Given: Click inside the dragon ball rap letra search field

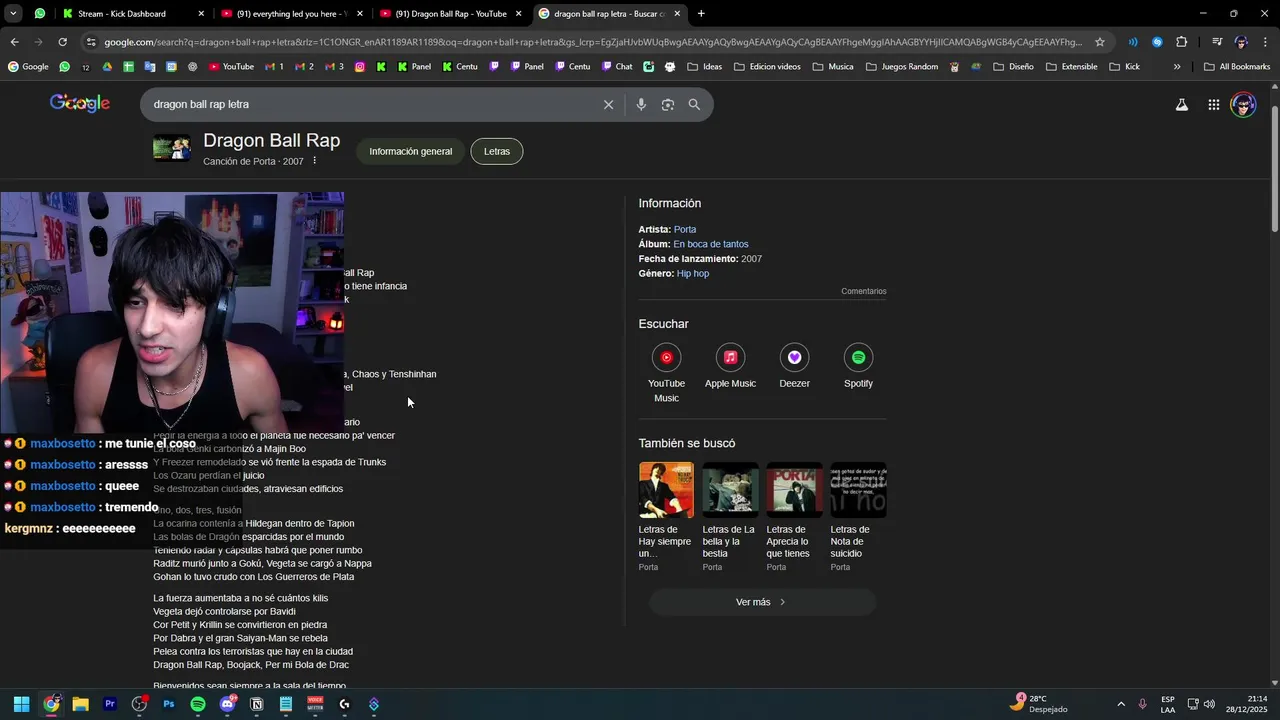Looking at the screenshot, I should (x=370, y=104).
